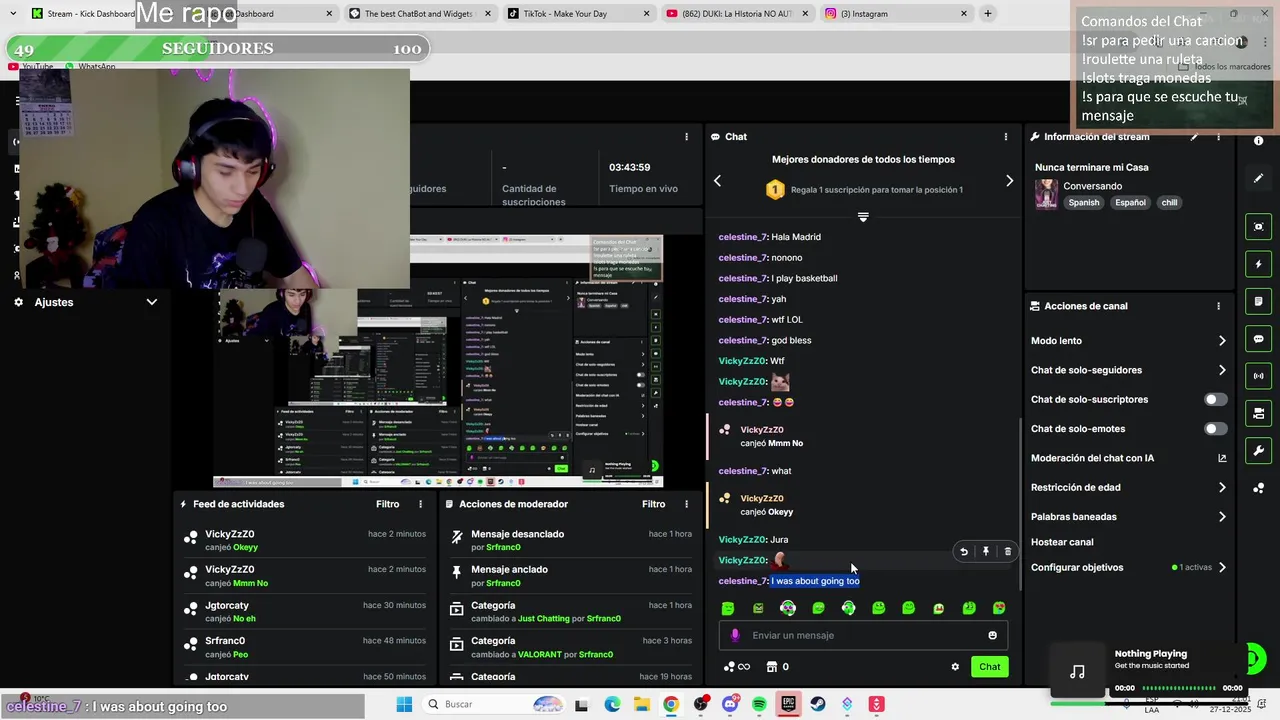Screen dimensions: 1280x720
Task: Expand Chat de solo-seguidores settings
Action: click(x=1222, y=370)
